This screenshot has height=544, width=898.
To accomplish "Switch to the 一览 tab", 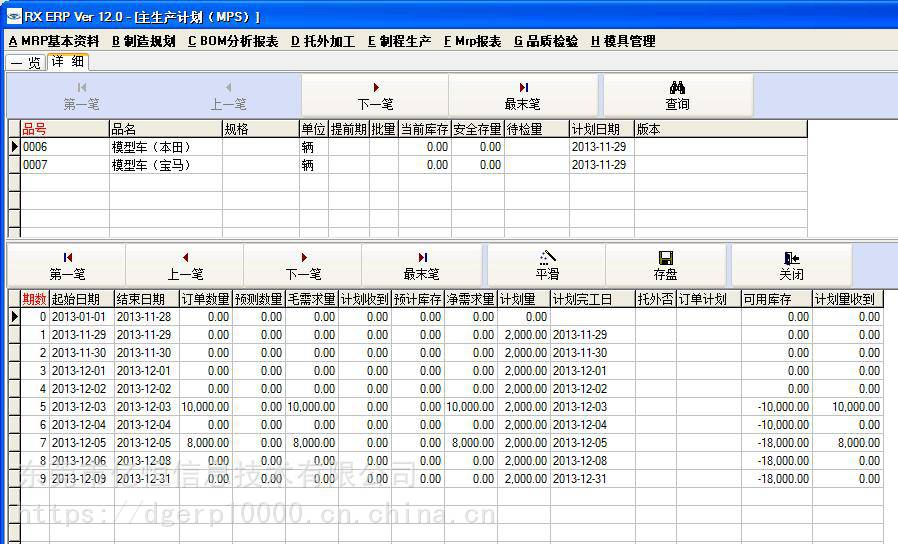I will click(x=27, y=62).
